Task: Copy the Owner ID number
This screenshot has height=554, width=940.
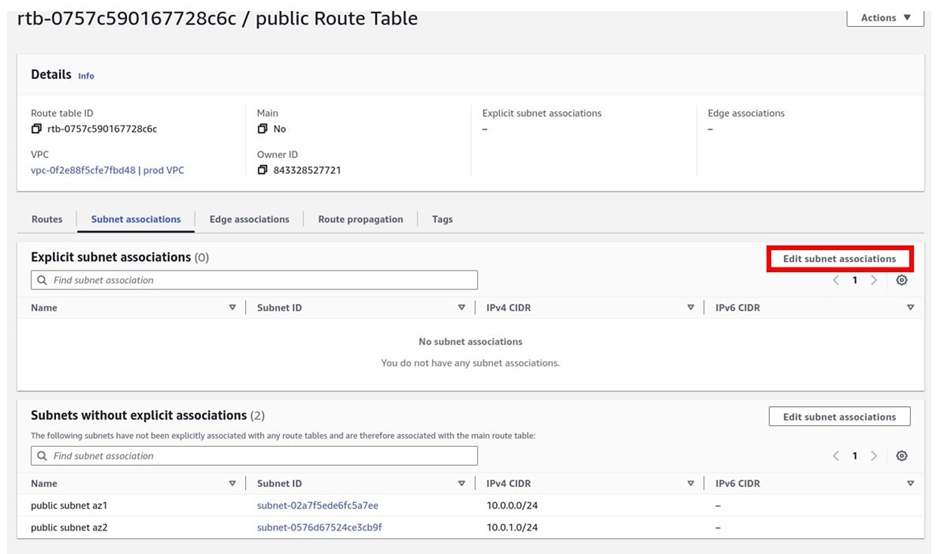Action: pyautogui.click(x=263, y=170)
